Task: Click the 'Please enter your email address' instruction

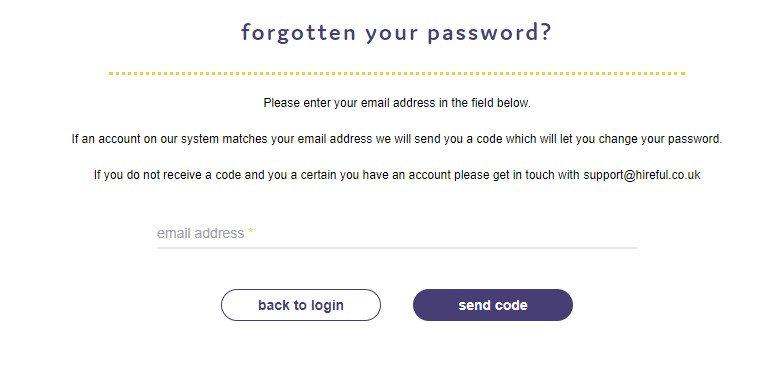Action: point(396,103)
